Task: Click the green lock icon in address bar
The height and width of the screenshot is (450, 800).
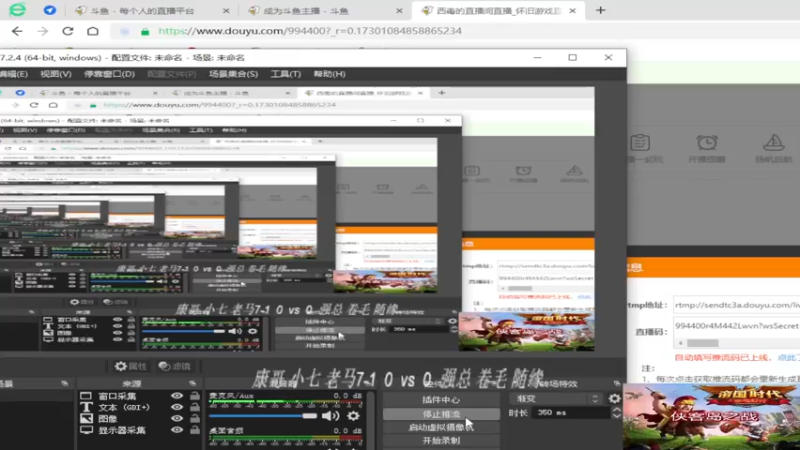Action: pos(145,32)
